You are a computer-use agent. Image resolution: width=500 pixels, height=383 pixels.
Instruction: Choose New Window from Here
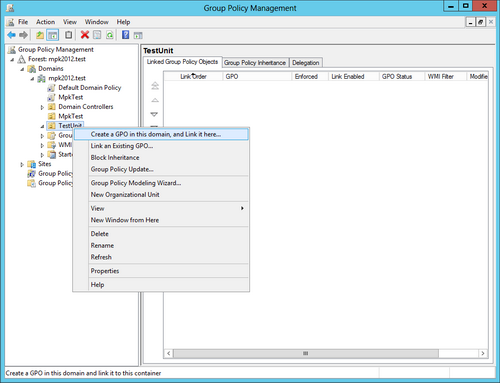pyautogui.click(x=161, y=220)
